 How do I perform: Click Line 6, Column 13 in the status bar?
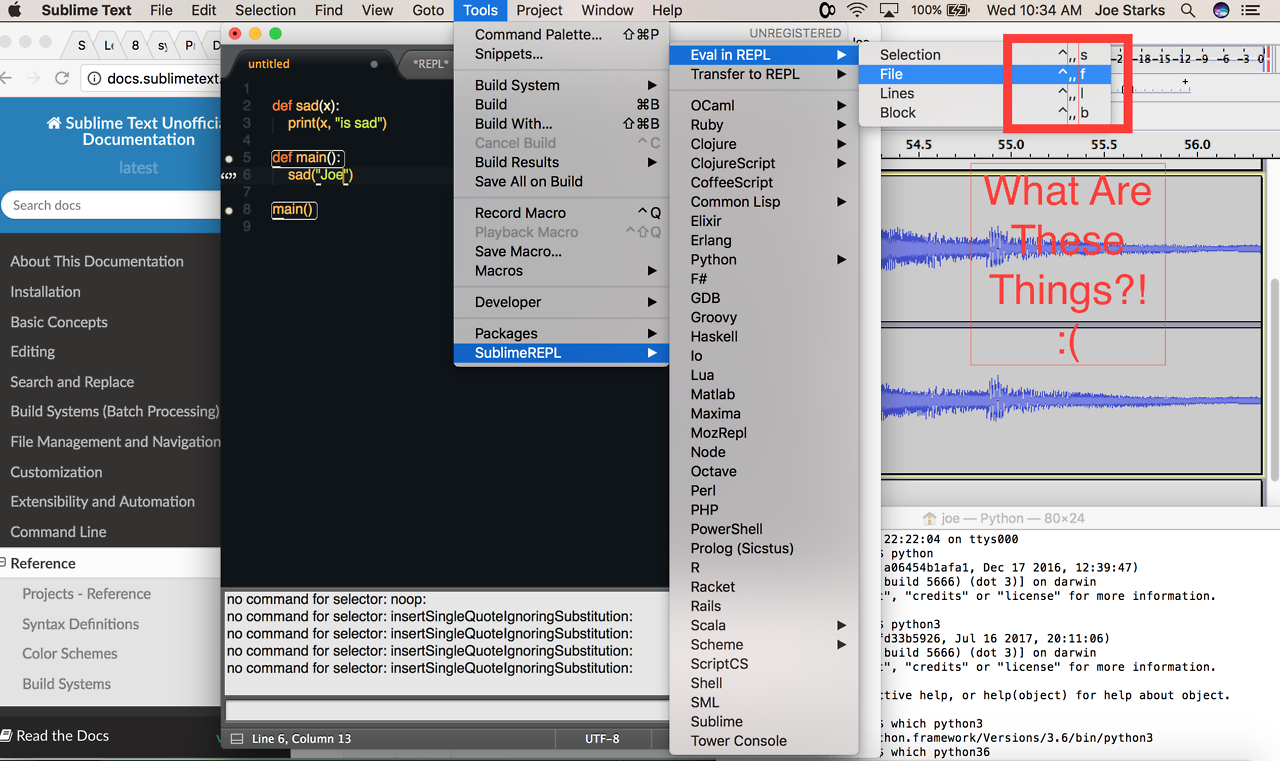tap(302, 739)
